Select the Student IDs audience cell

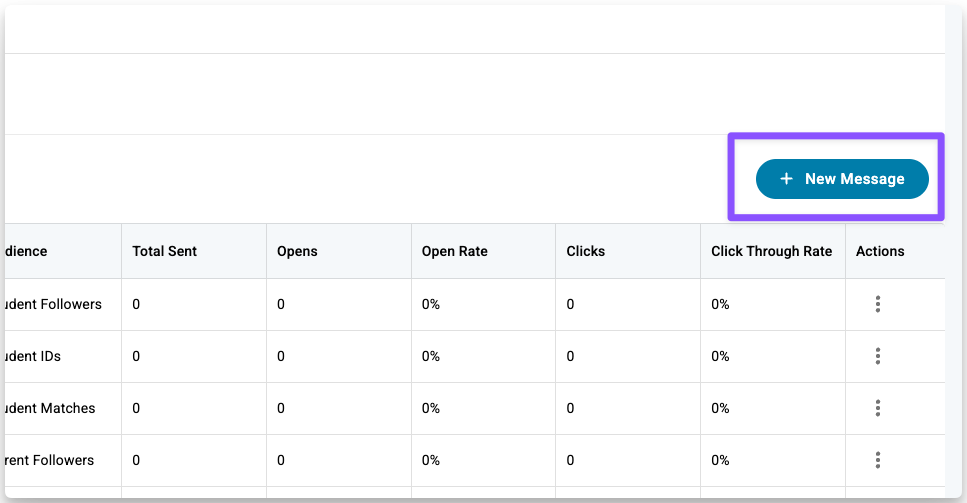[x=34, y=356]
